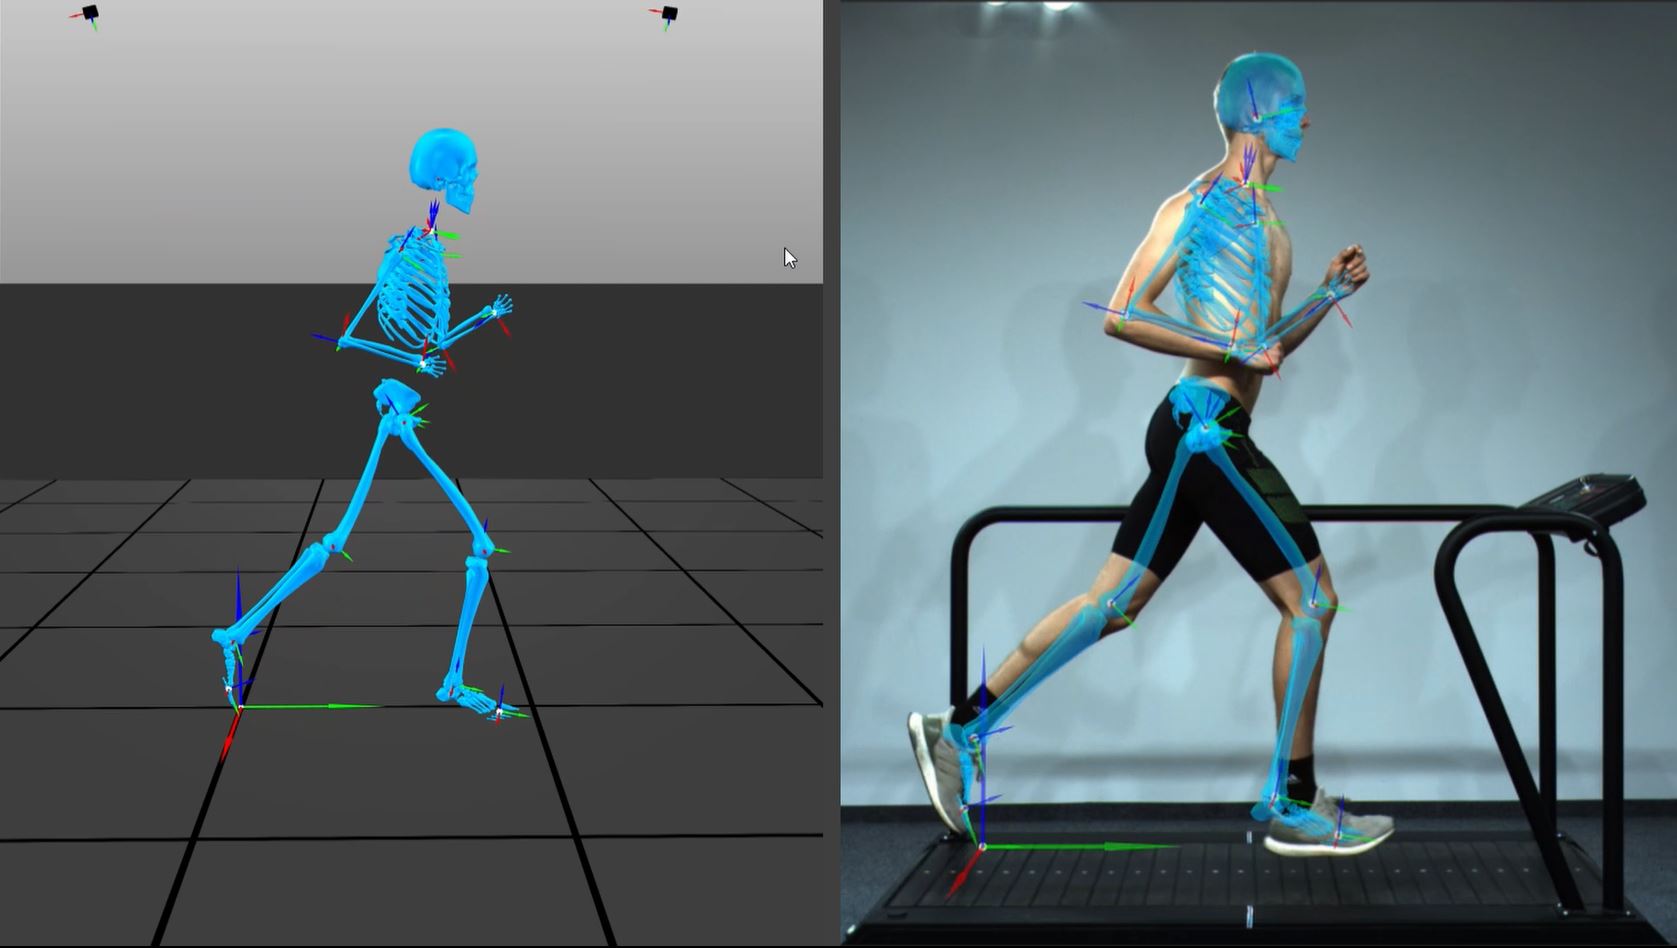Click the global origin axes on 3D floor
The height and width of the screenshot is (948, 1677).
tap(240, 707)
